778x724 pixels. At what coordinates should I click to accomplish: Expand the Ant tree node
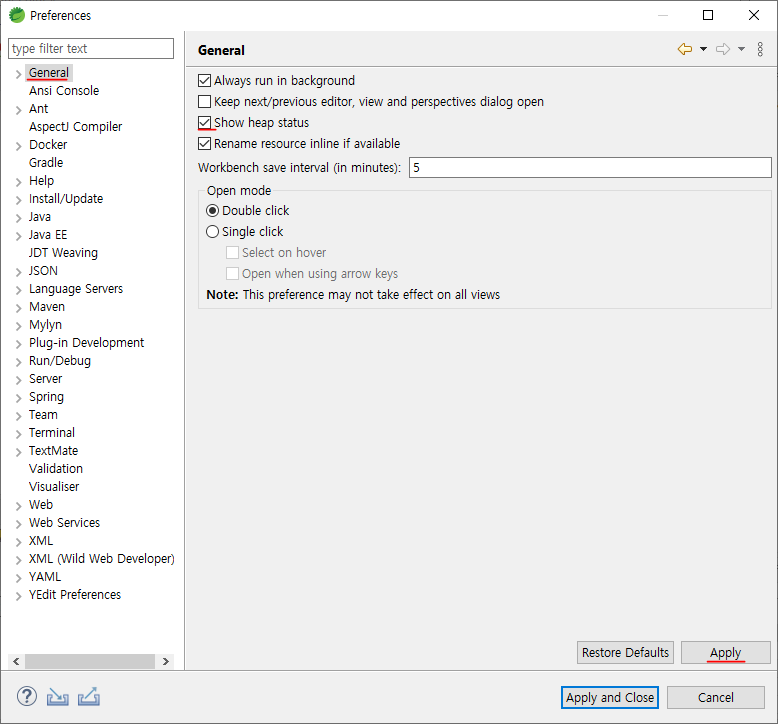18,110
